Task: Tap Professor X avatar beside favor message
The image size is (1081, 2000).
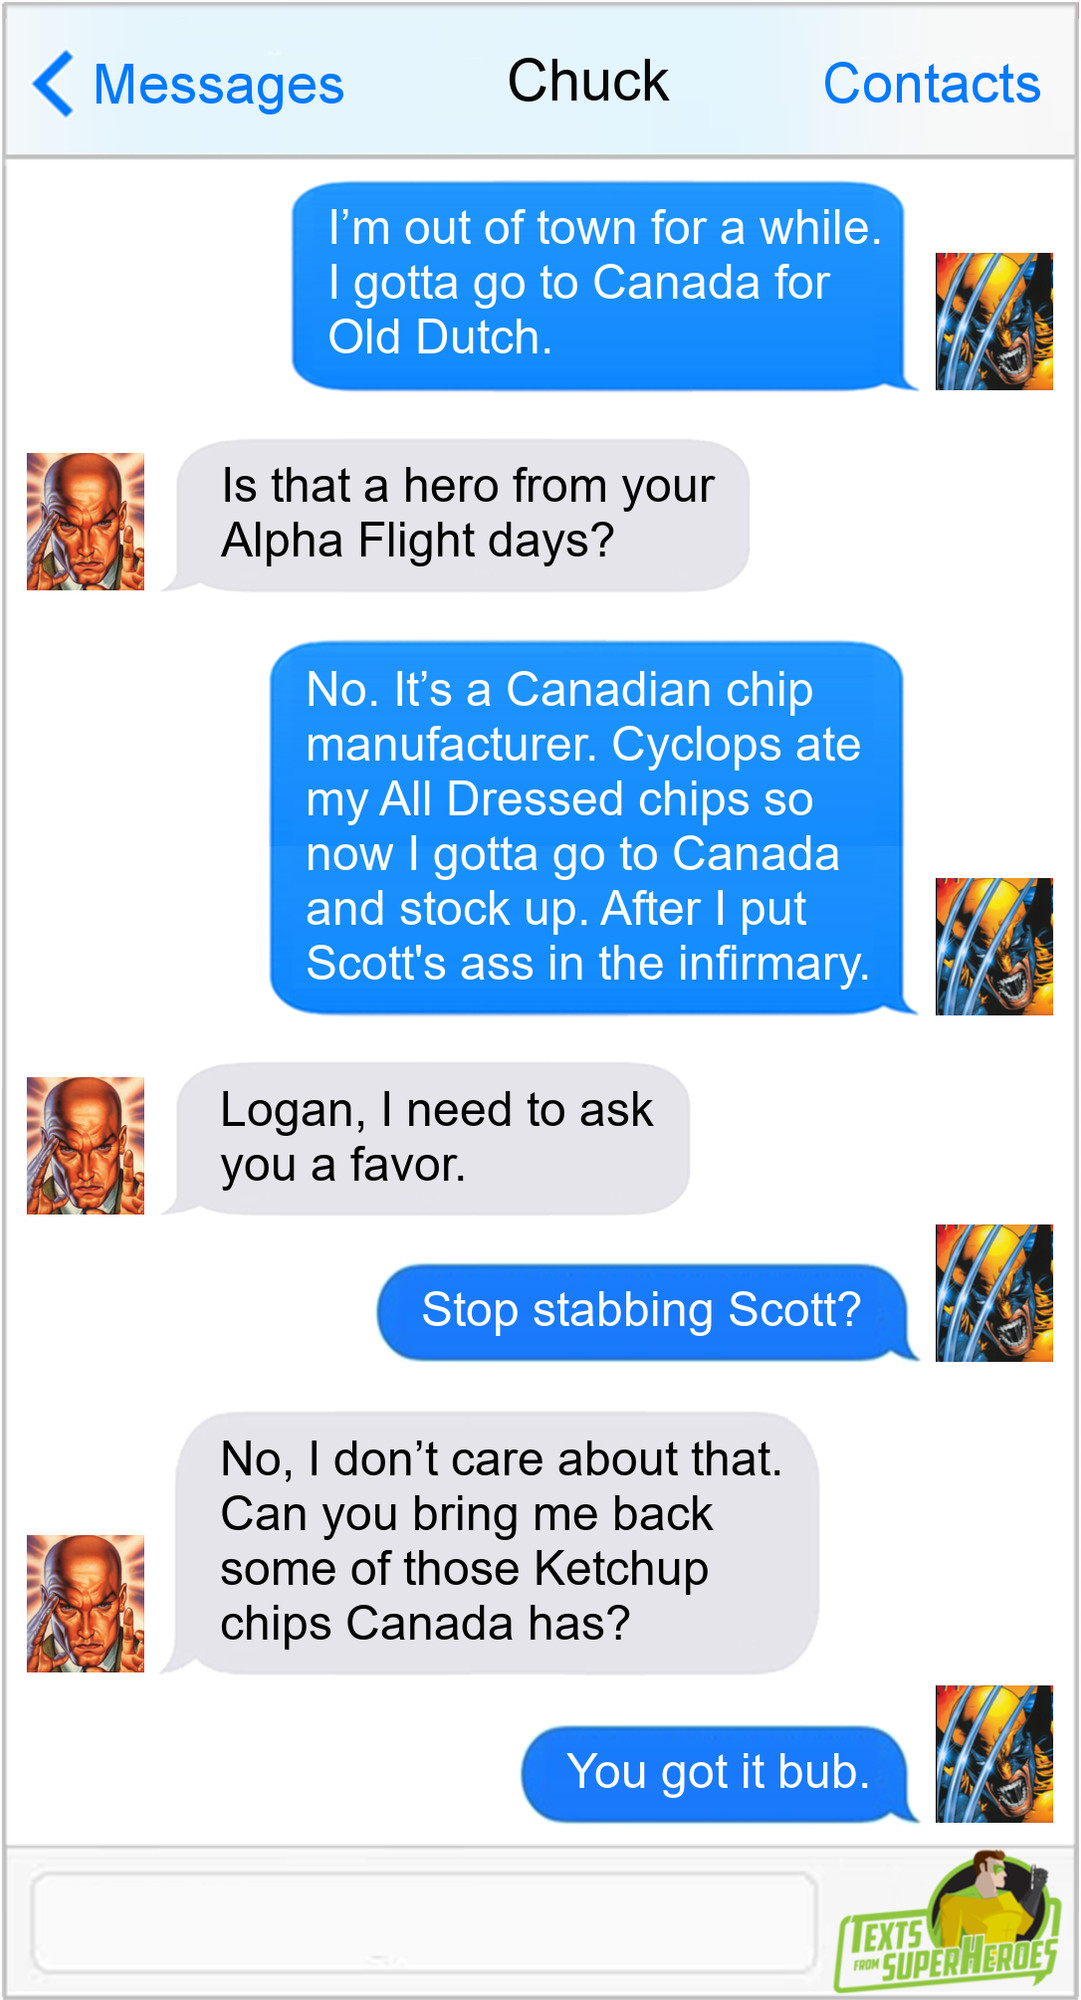Action: (x=85, y=1146)
